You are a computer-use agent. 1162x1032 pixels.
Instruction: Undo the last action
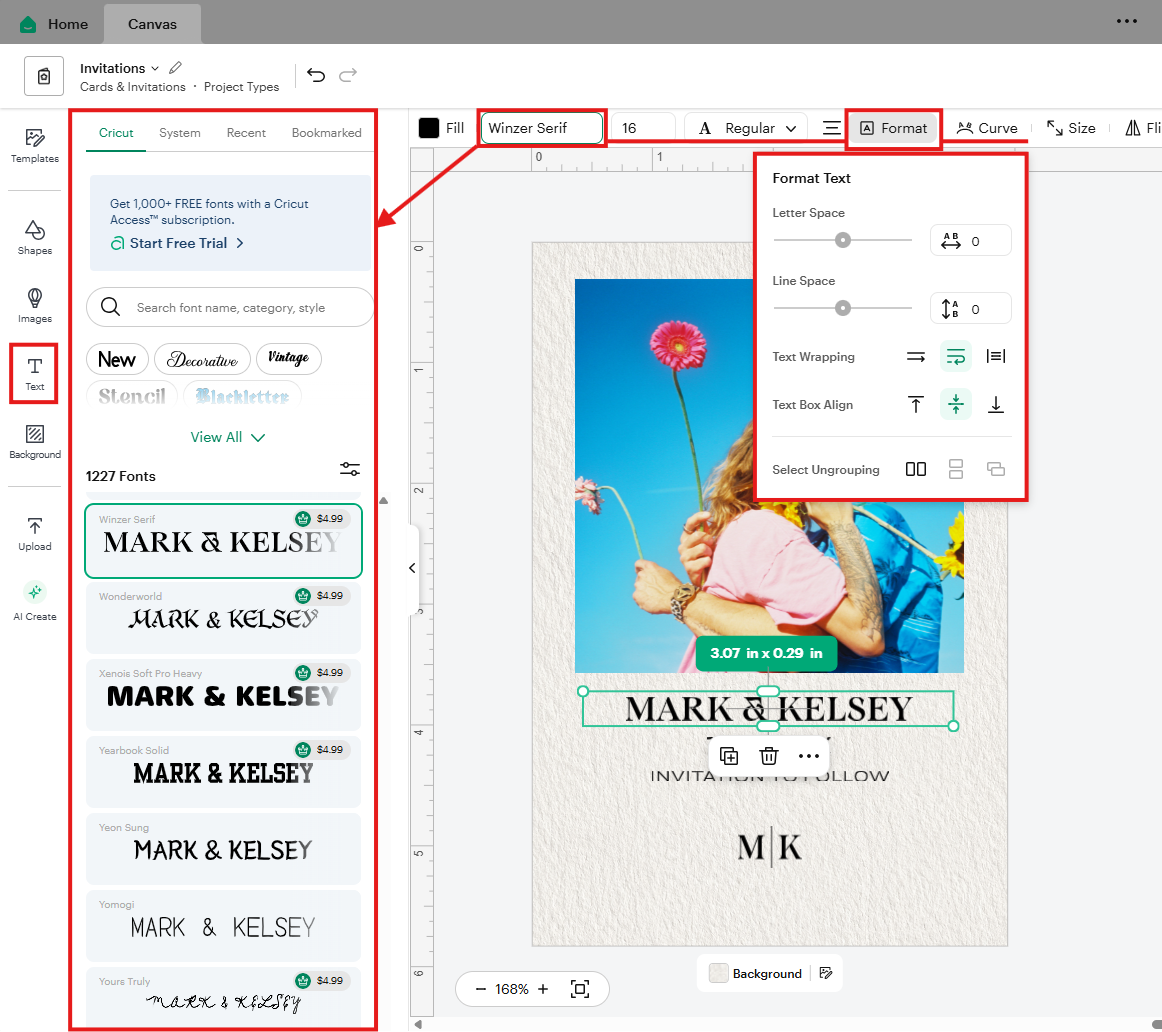point(316,75)
